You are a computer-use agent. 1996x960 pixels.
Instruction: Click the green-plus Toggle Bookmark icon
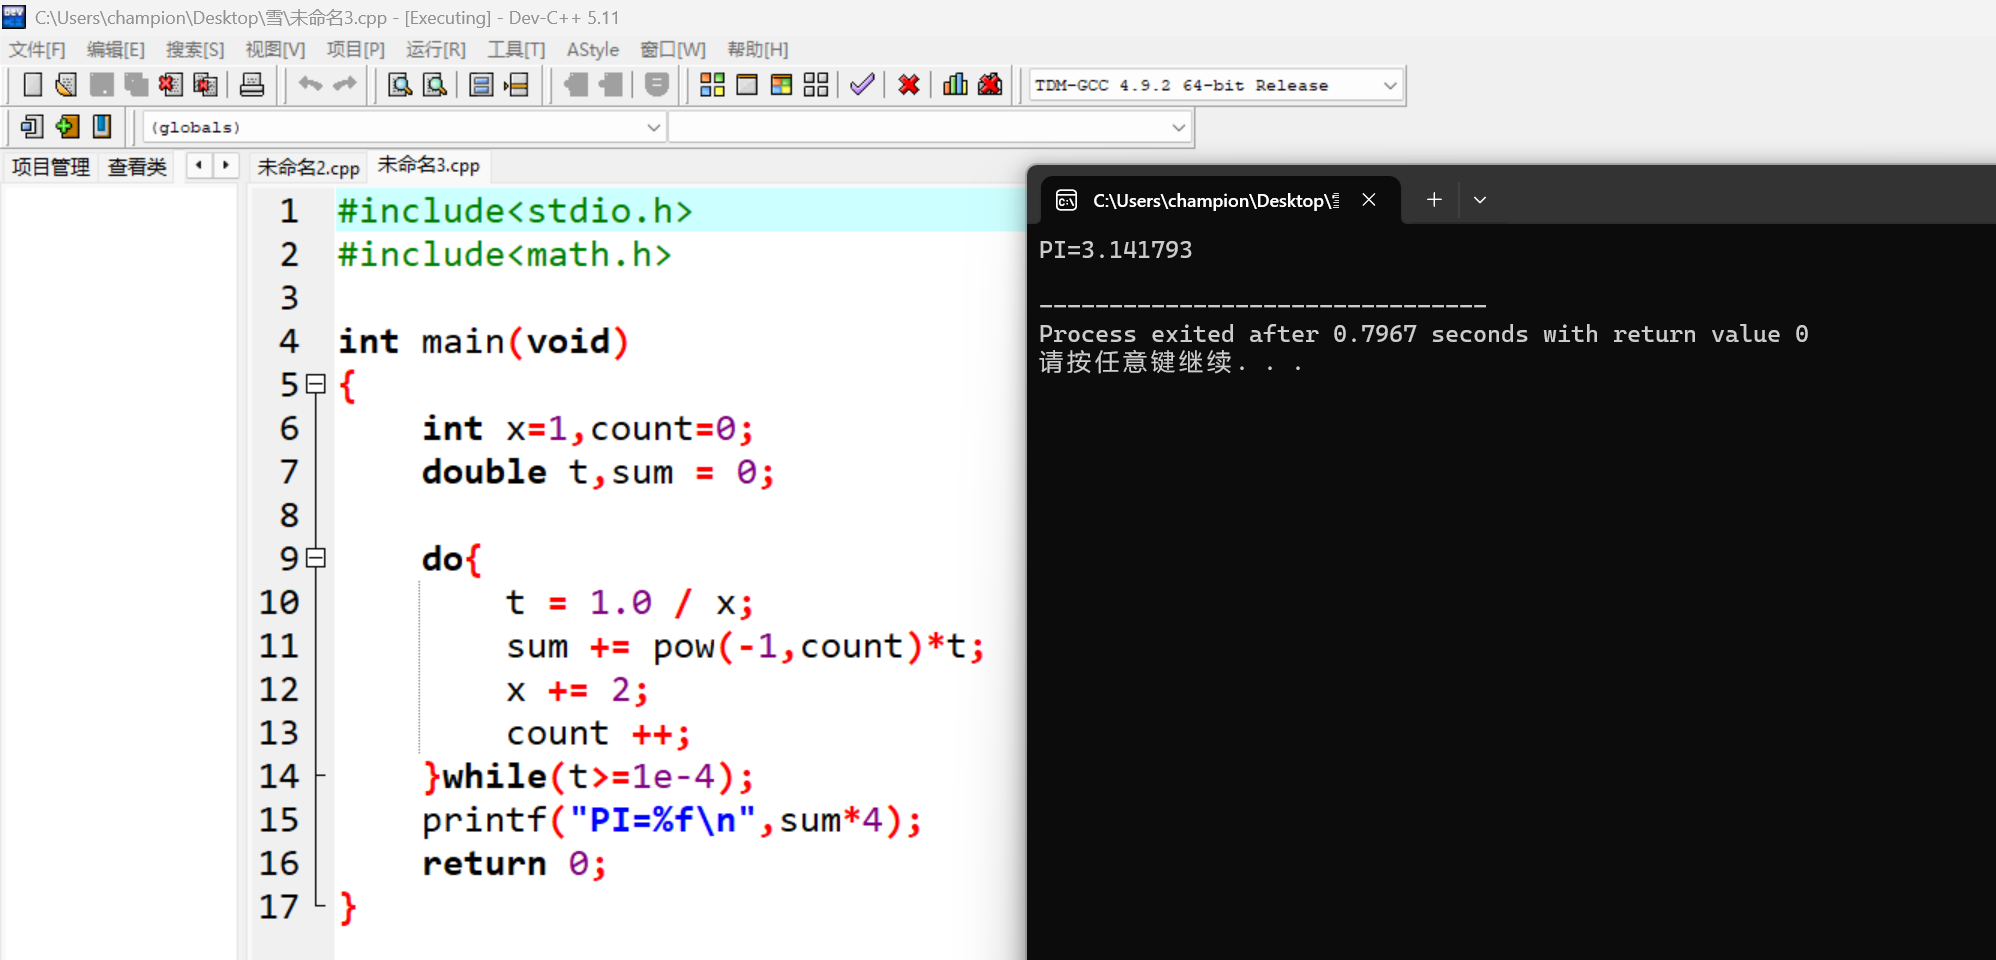tap(67, 127)
